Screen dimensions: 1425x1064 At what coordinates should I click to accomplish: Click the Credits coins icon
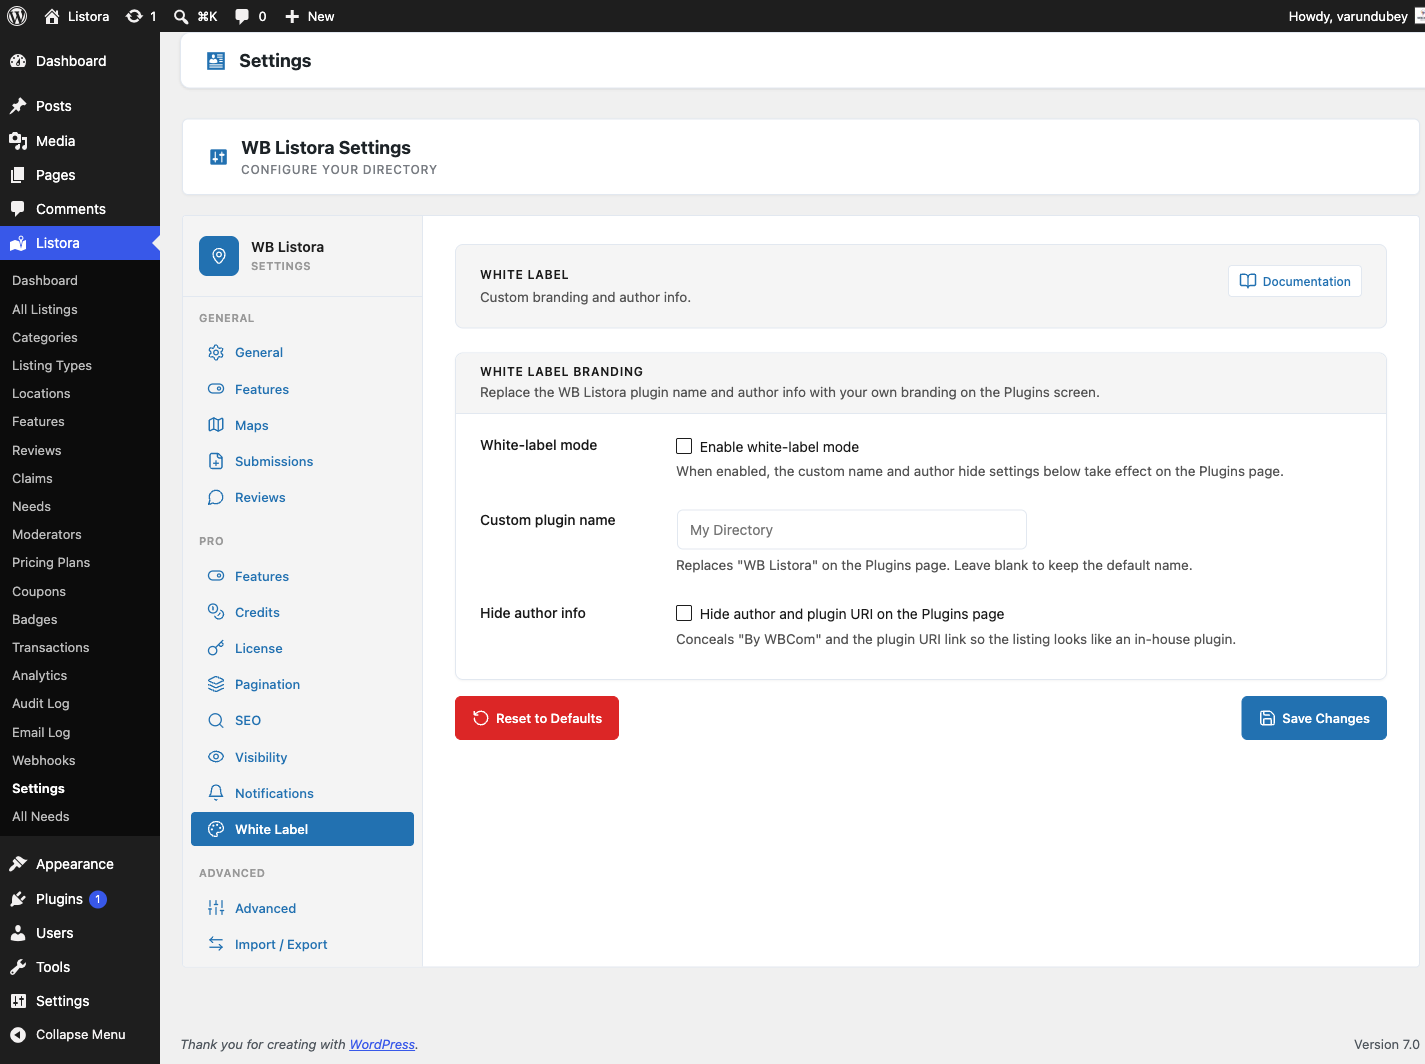tap(216, 612)
